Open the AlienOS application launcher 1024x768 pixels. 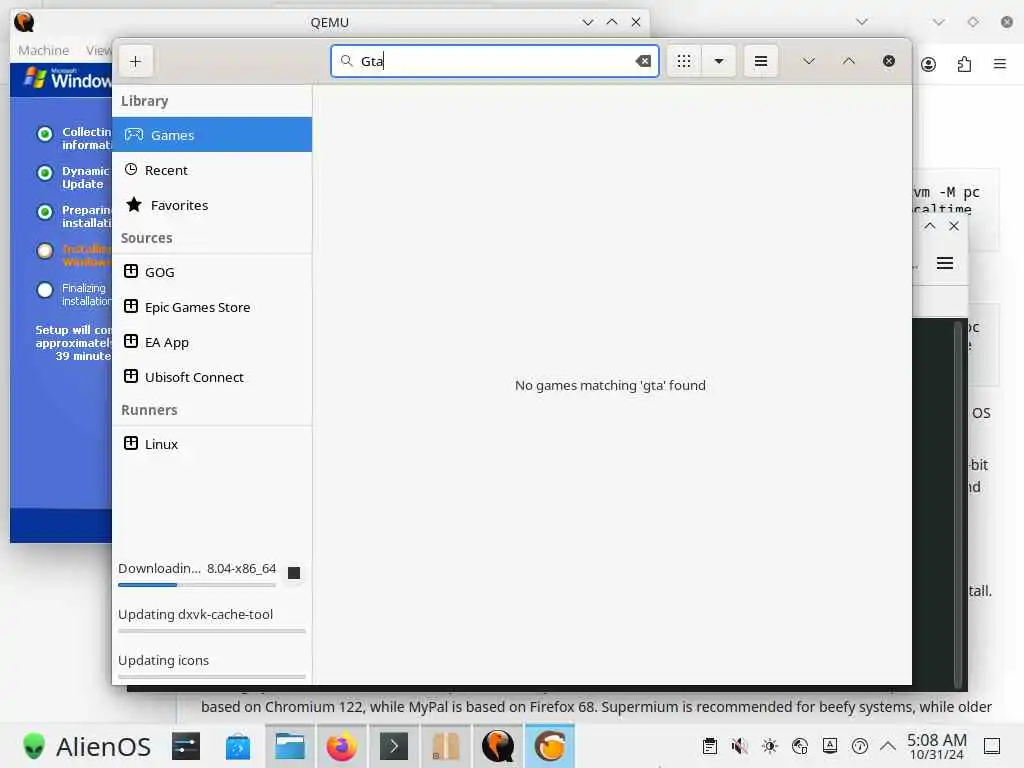pyautogui.click(x=86, y=746)
